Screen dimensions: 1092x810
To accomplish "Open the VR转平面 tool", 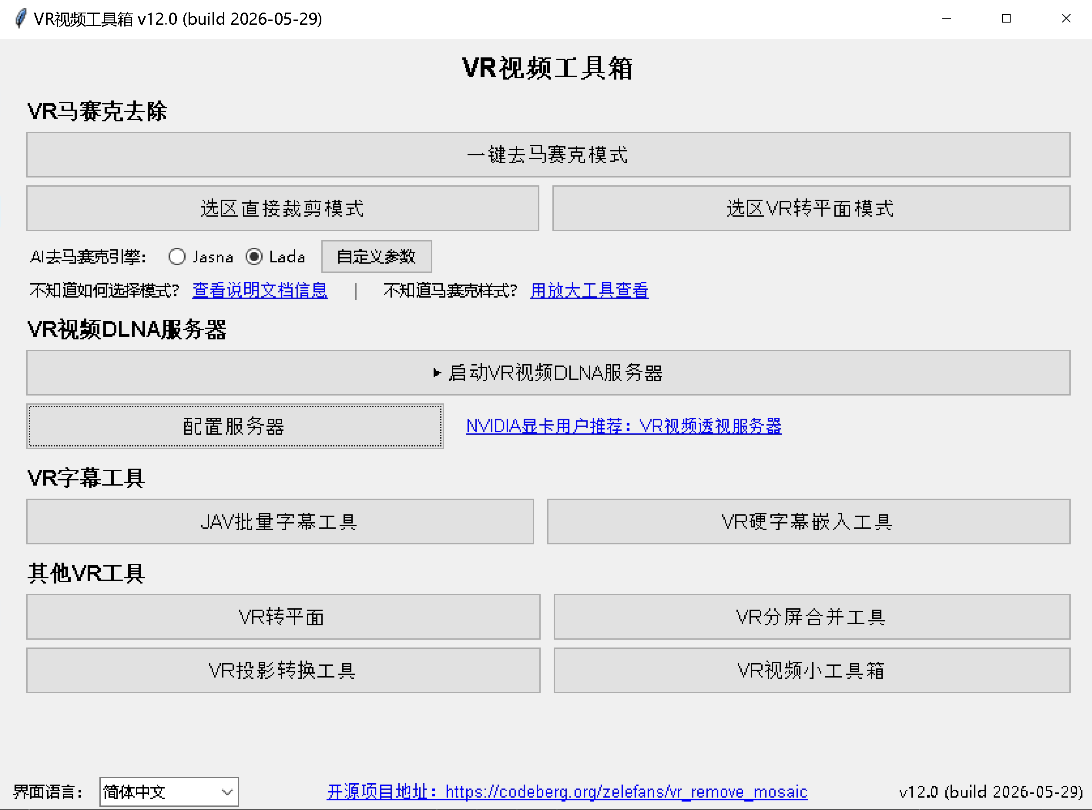I will pyautogui.click(x=283, y=617).
